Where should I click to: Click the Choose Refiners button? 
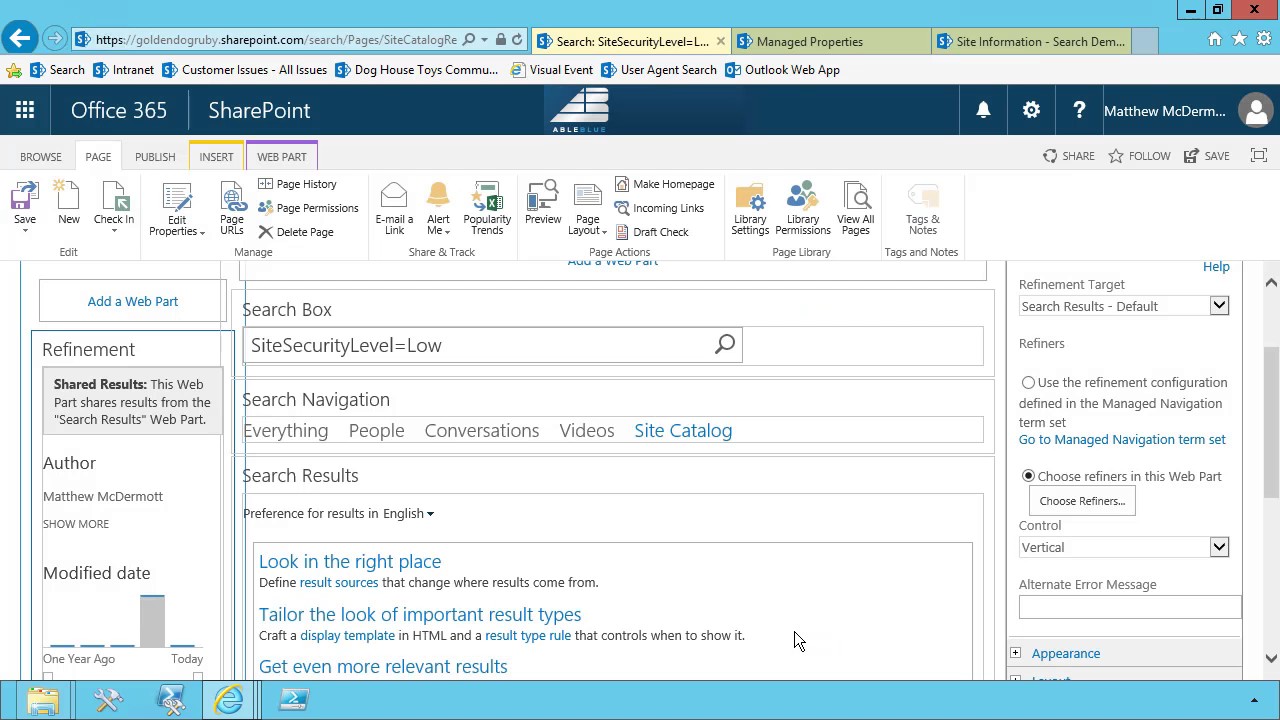(1082, 501)
